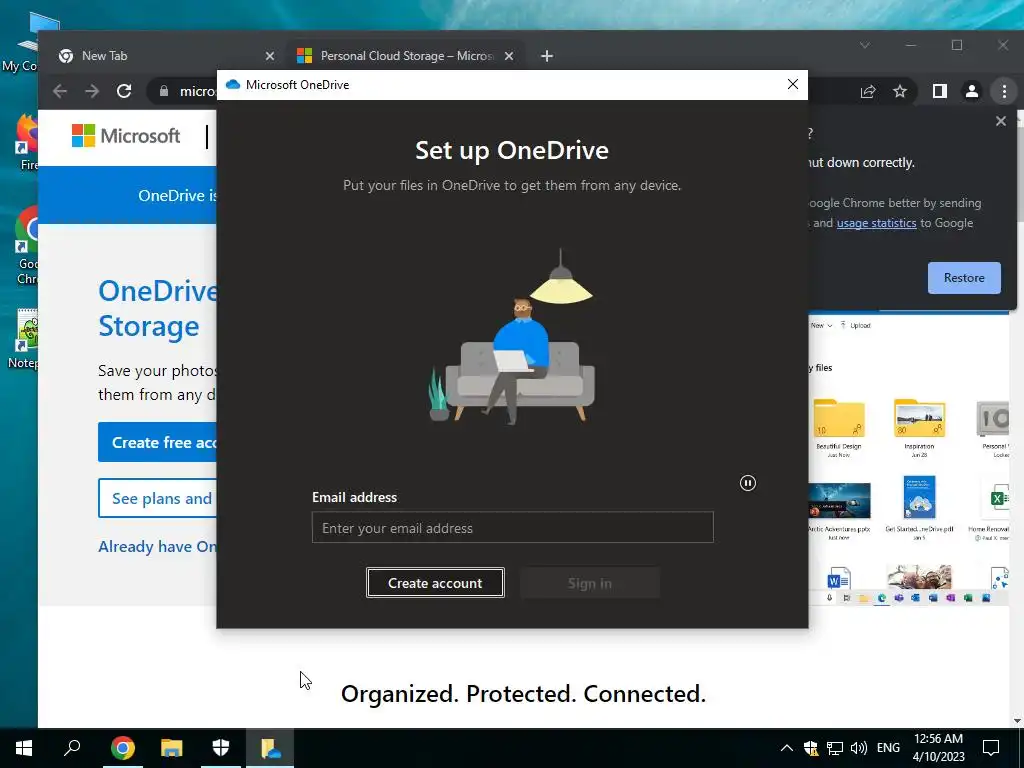Open network status tray icon
Viewport: 1024px width, 768px height.
pos(835,748)
